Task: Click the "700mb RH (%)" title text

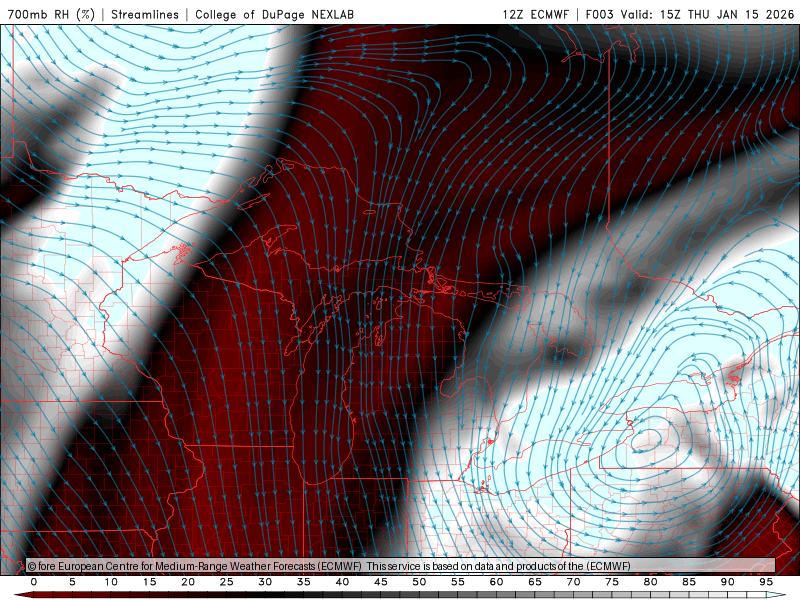Action: pos(51,14)
